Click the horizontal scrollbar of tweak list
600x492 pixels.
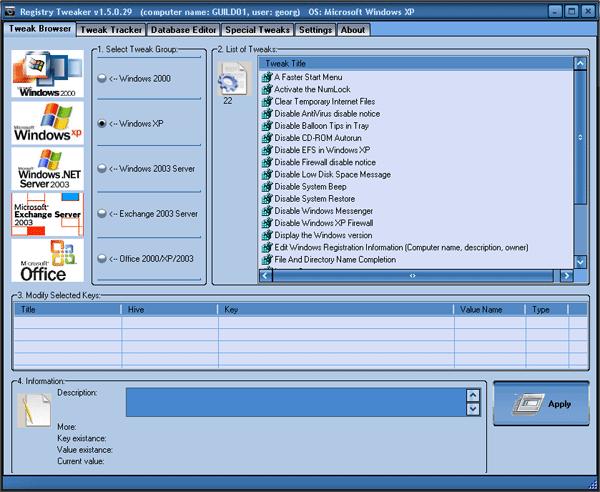click(415, 274)
